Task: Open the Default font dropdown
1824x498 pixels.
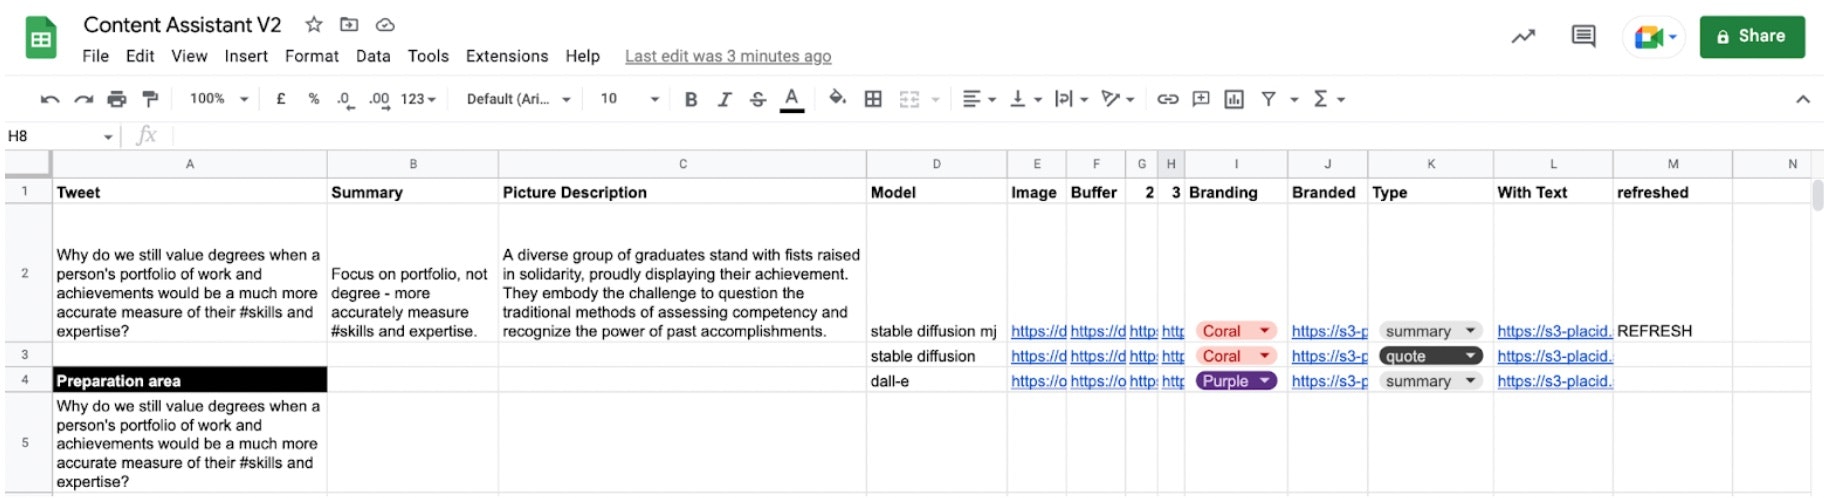Action: 518,99
